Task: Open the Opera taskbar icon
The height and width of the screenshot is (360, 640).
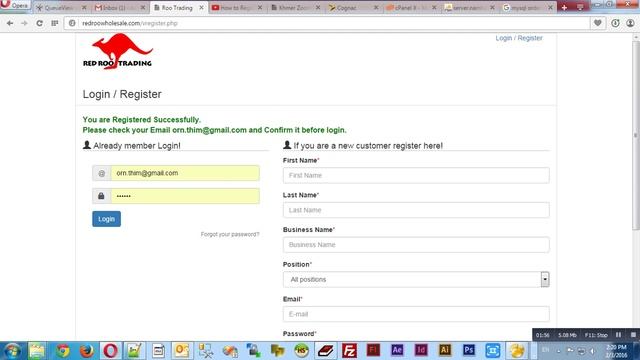Action: click(110, 351)
